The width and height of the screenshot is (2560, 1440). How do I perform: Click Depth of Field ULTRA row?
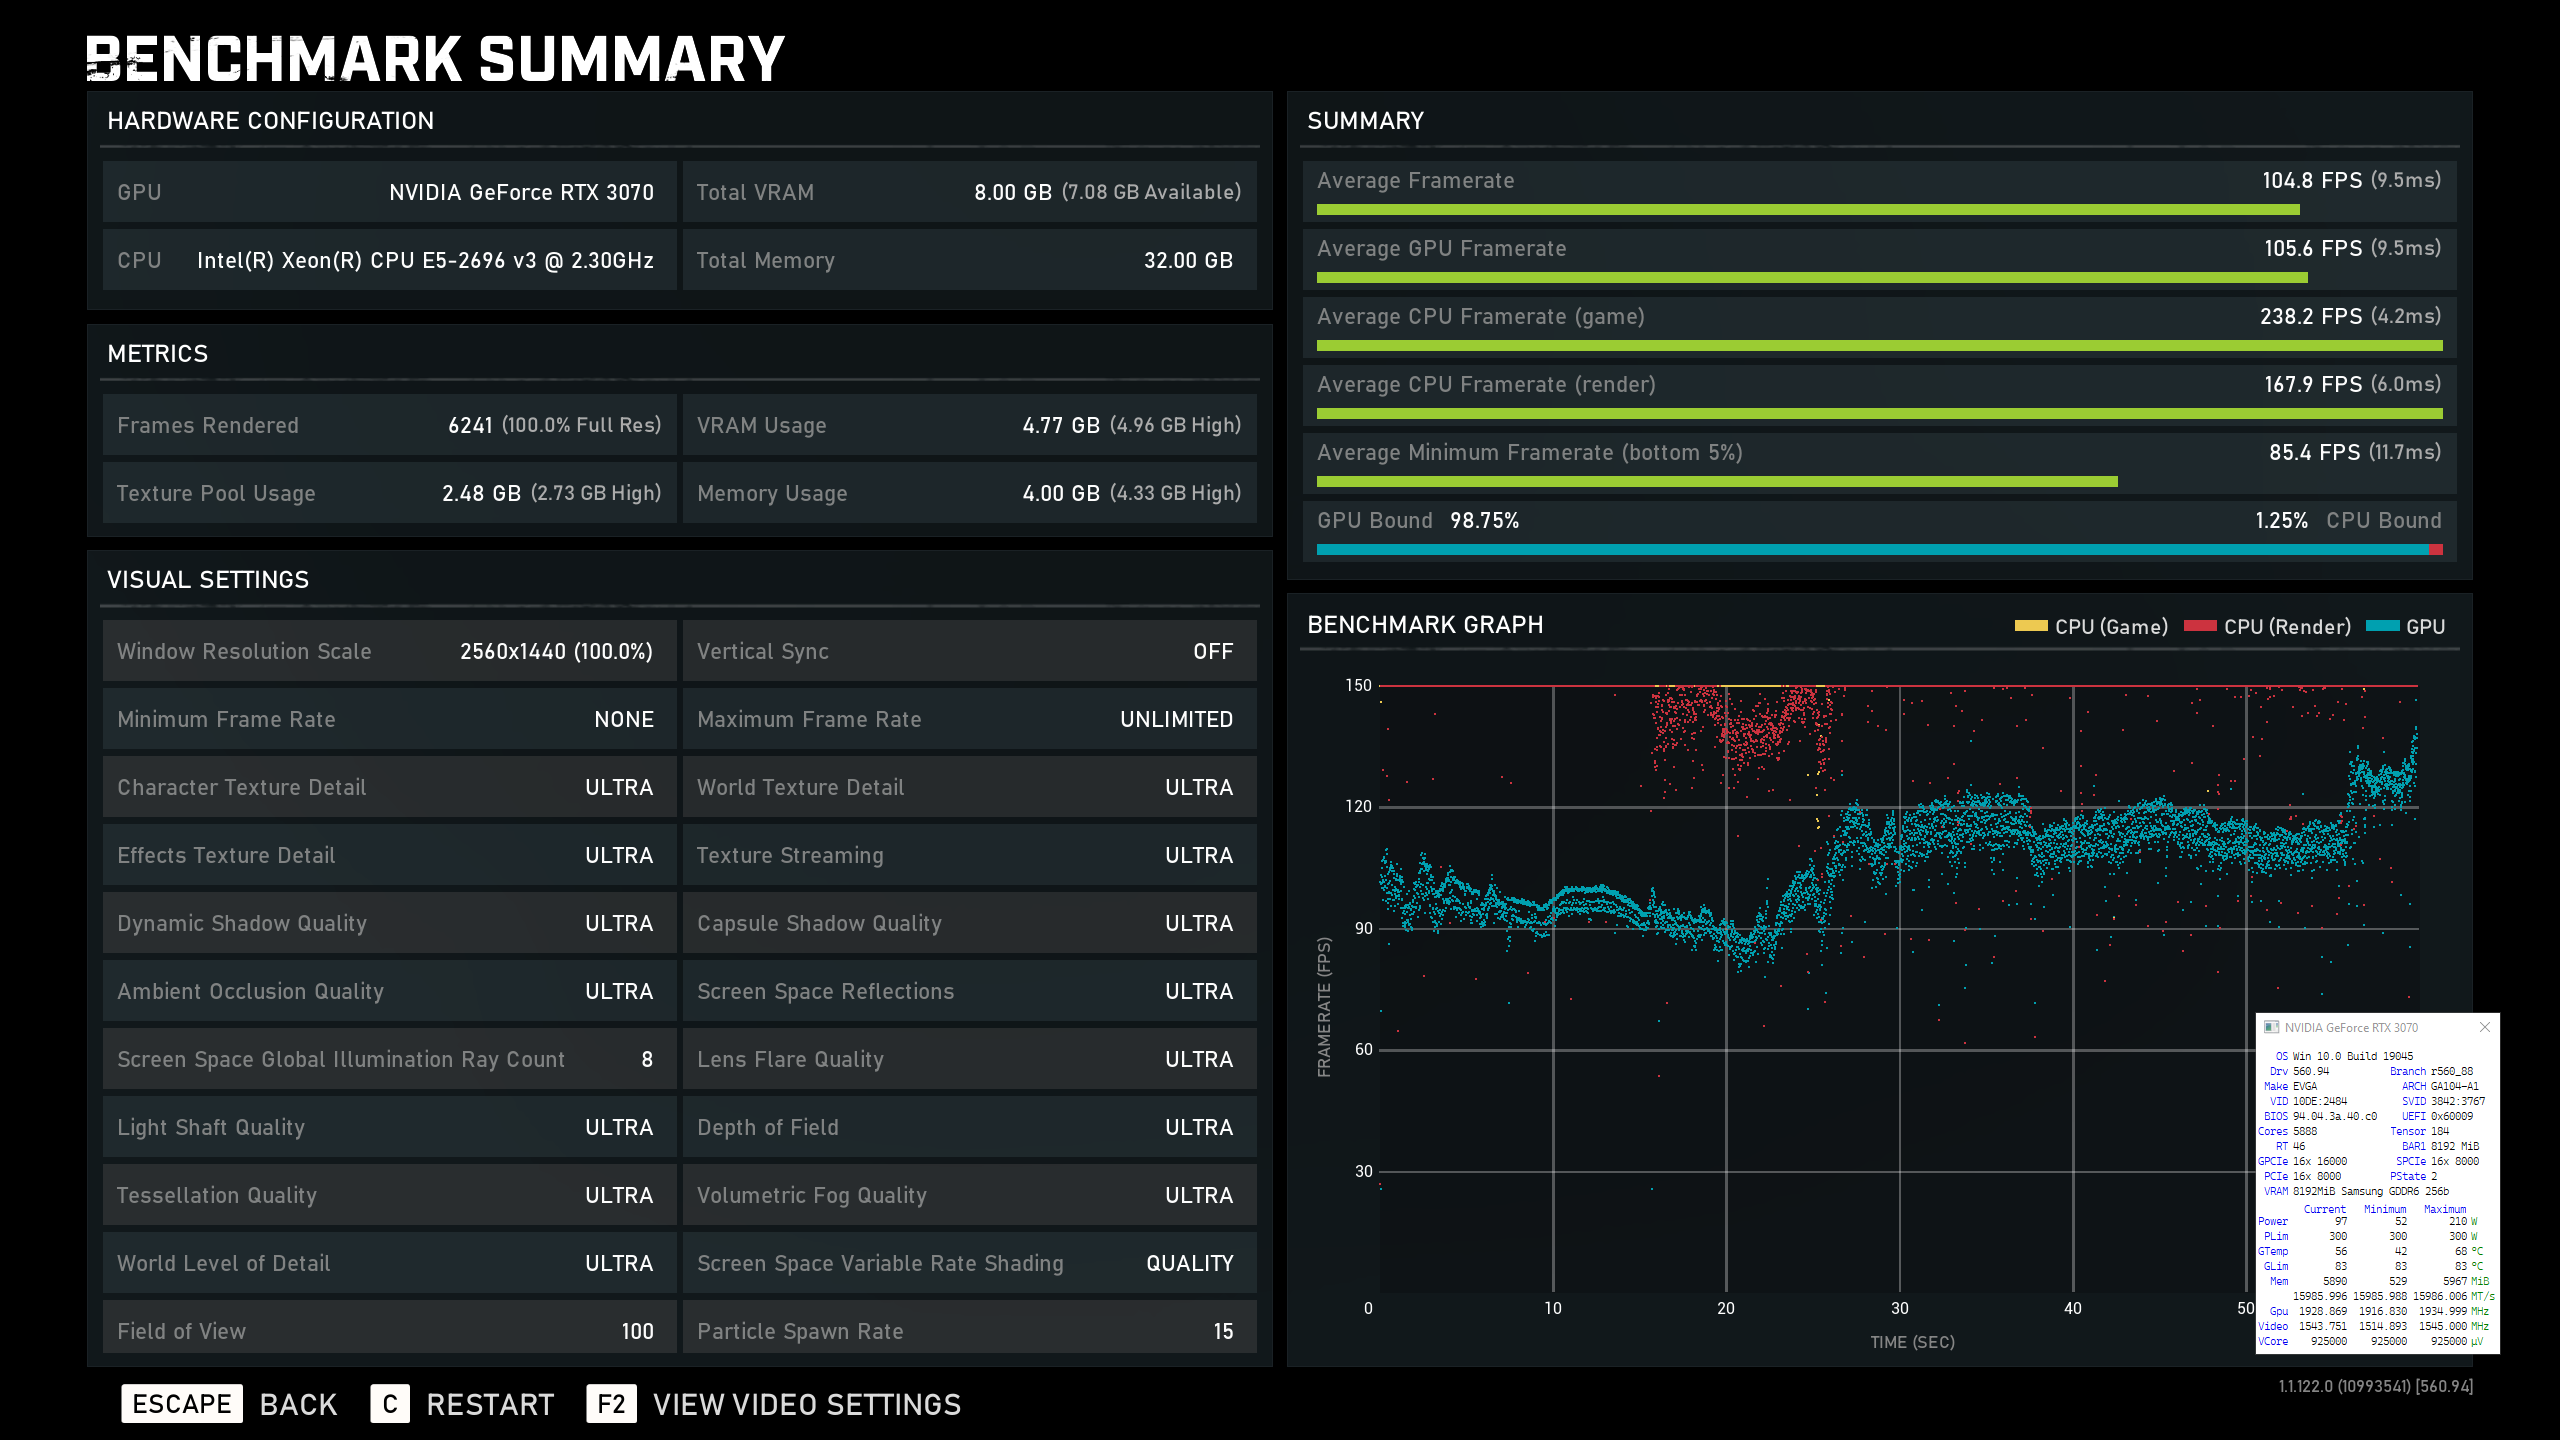pos(969,1127)
